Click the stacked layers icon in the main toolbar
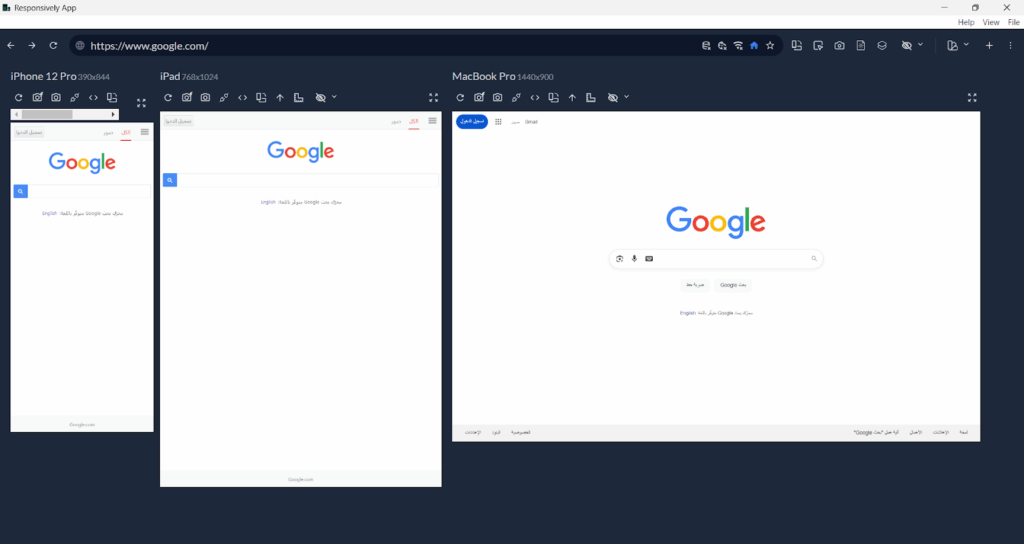This screenshot has width=1024, height=544. (882, 46)
